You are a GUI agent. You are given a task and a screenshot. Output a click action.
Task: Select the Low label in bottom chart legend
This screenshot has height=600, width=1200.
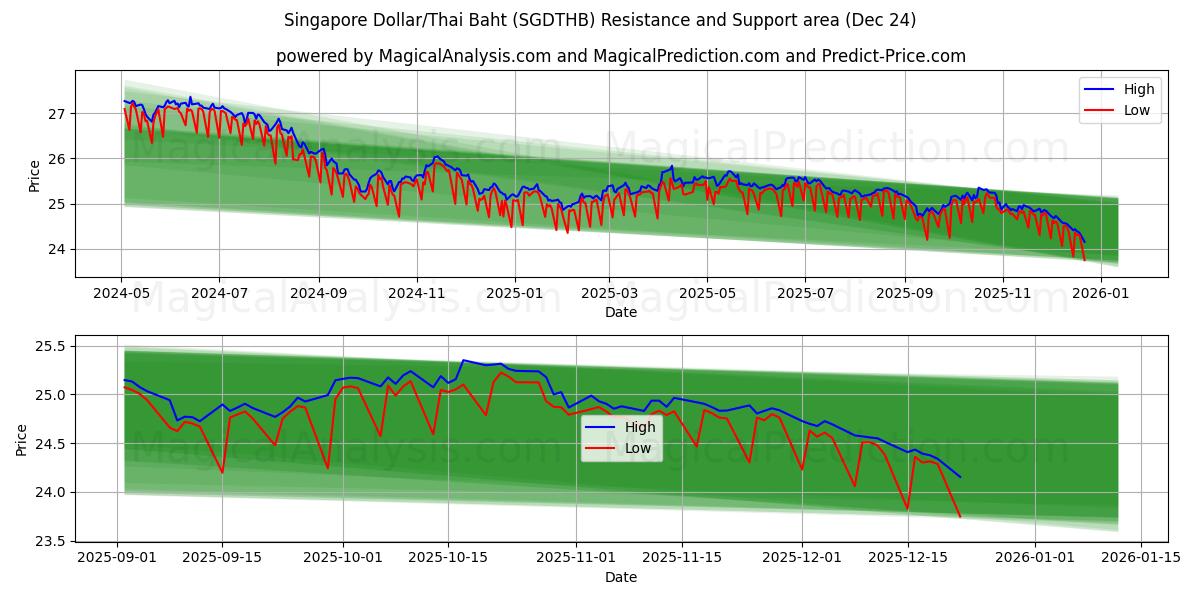point(637,447)
